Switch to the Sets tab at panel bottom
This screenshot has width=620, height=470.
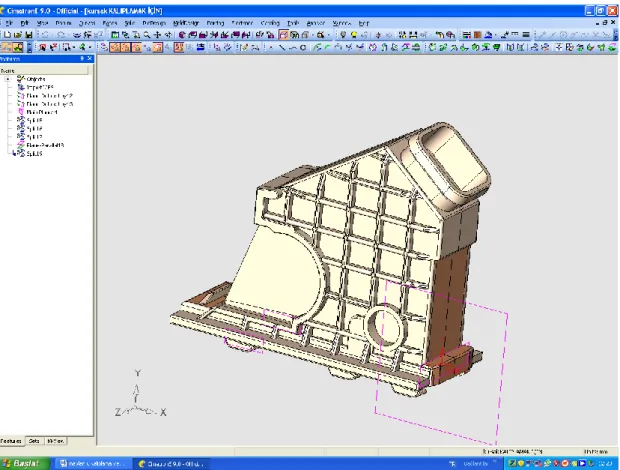point(34,441)
